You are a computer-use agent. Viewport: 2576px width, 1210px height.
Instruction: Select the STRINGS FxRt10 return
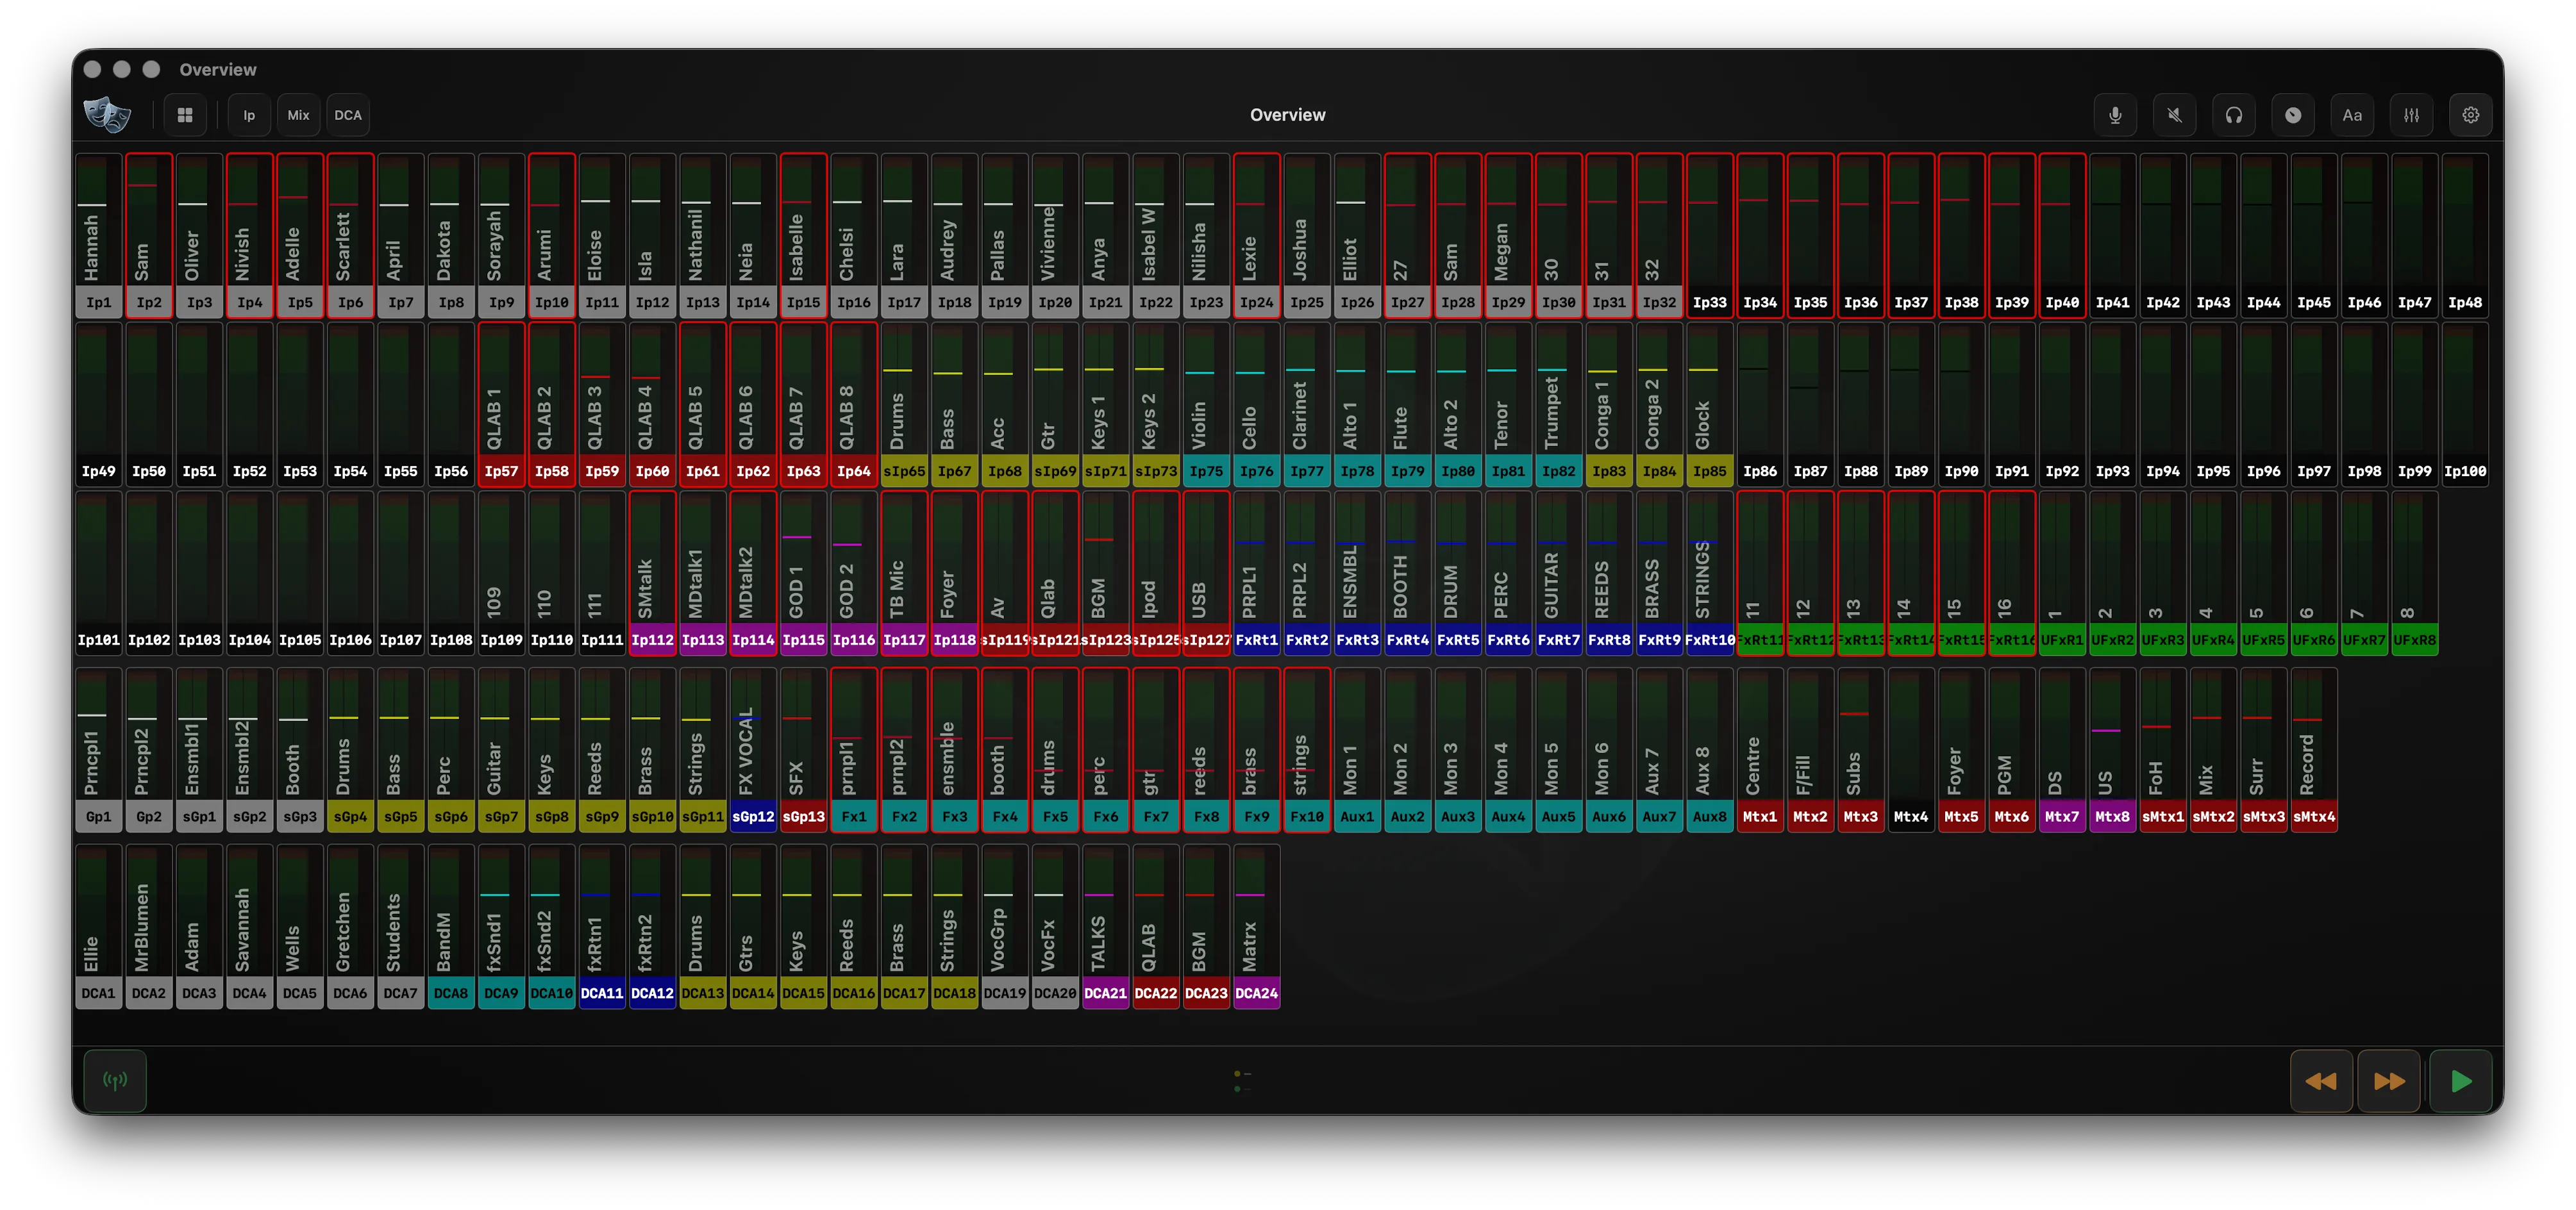[1709, 573]
